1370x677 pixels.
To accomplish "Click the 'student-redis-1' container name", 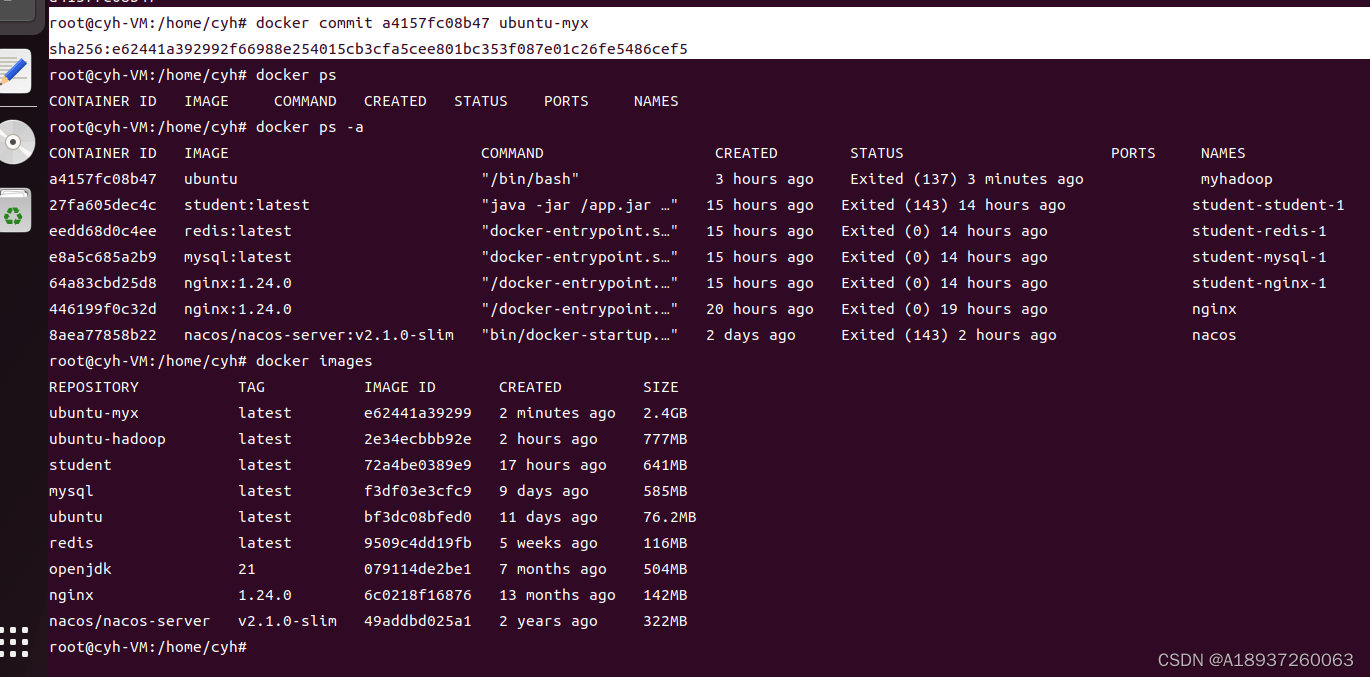I will (1259, 231).
